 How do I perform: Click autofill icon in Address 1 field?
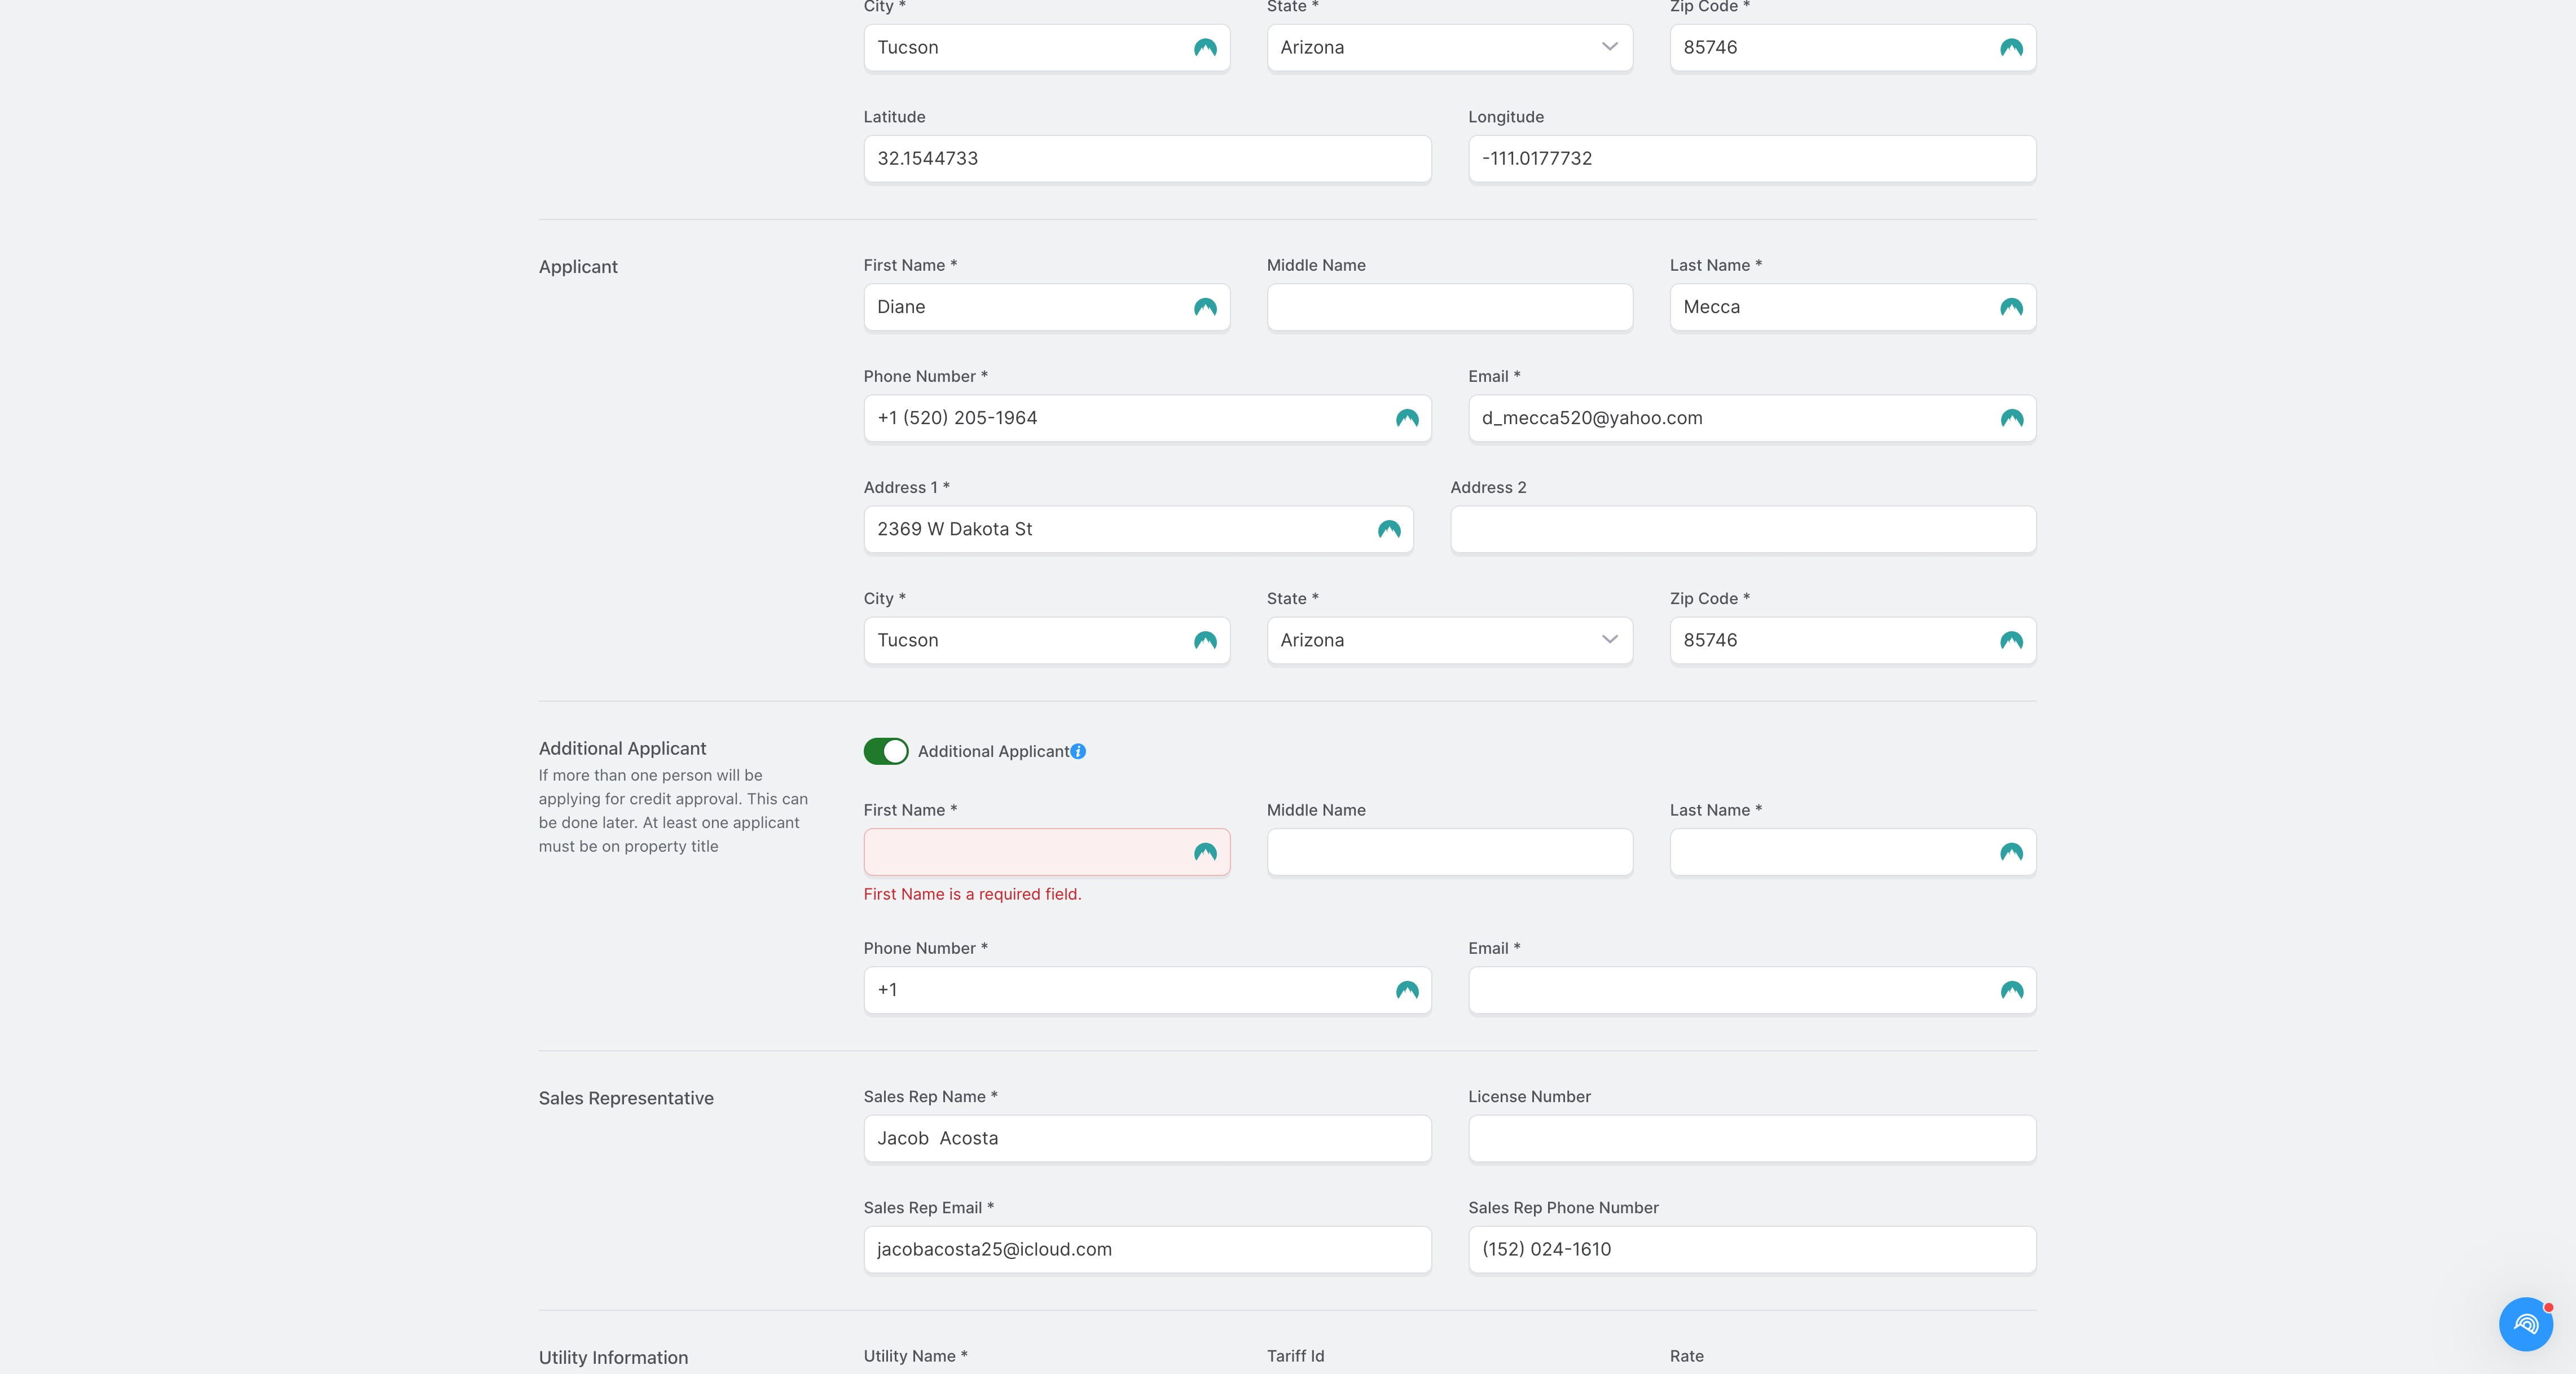point(1389,529)
